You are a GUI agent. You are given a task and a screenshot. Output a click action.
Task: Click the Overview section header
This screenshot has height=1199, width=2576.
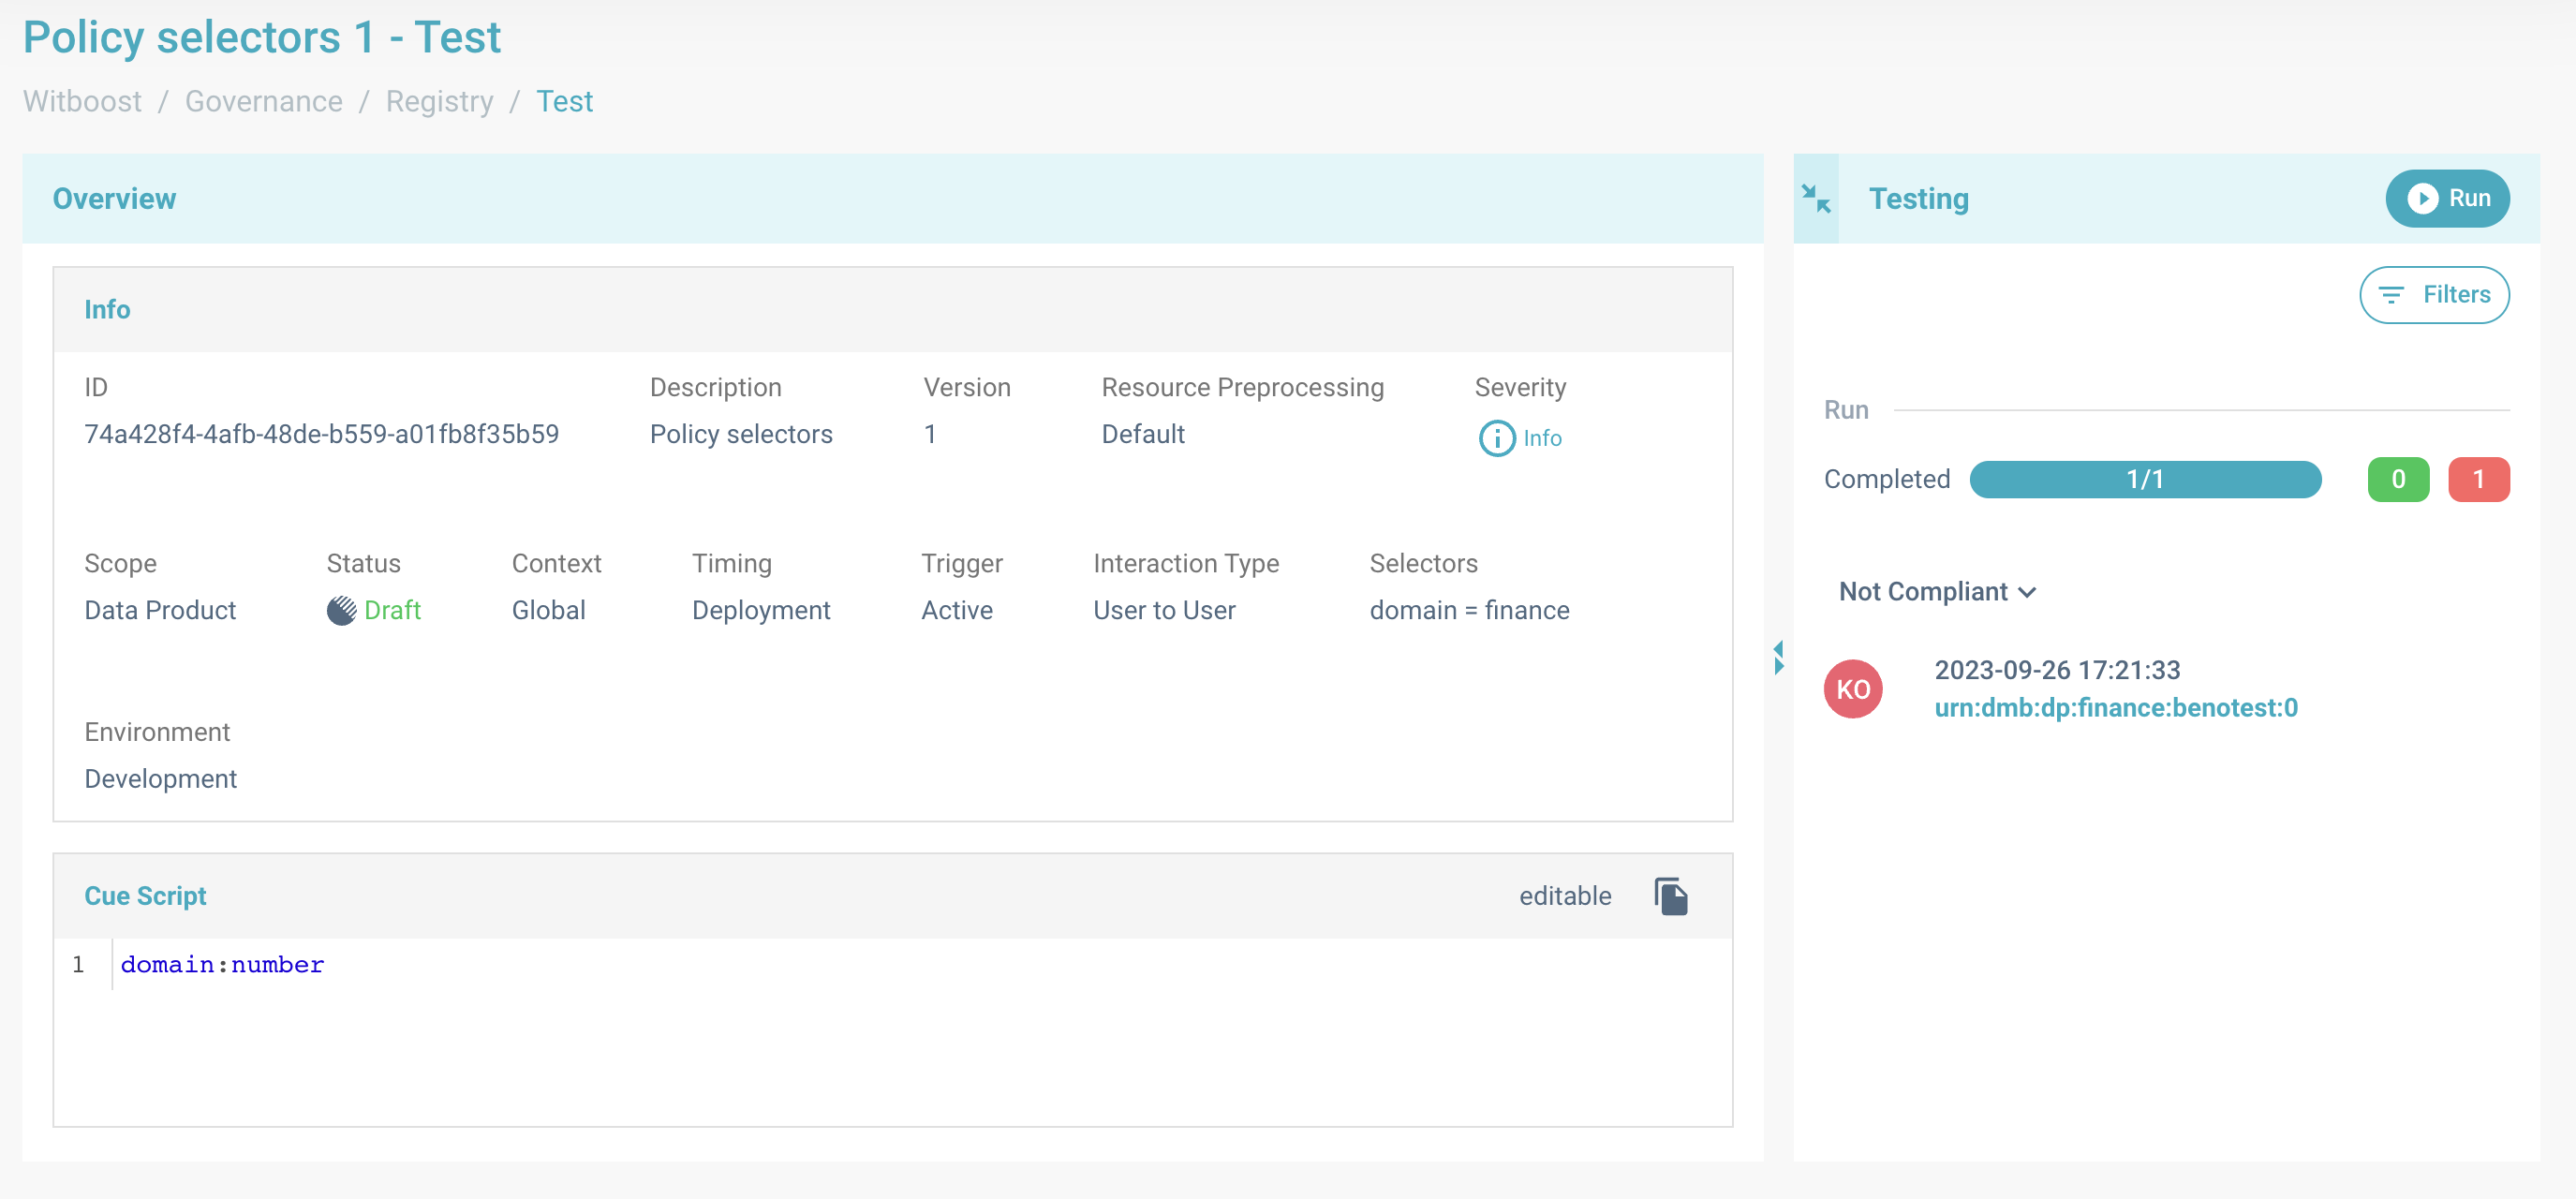[x=114, y=198]
